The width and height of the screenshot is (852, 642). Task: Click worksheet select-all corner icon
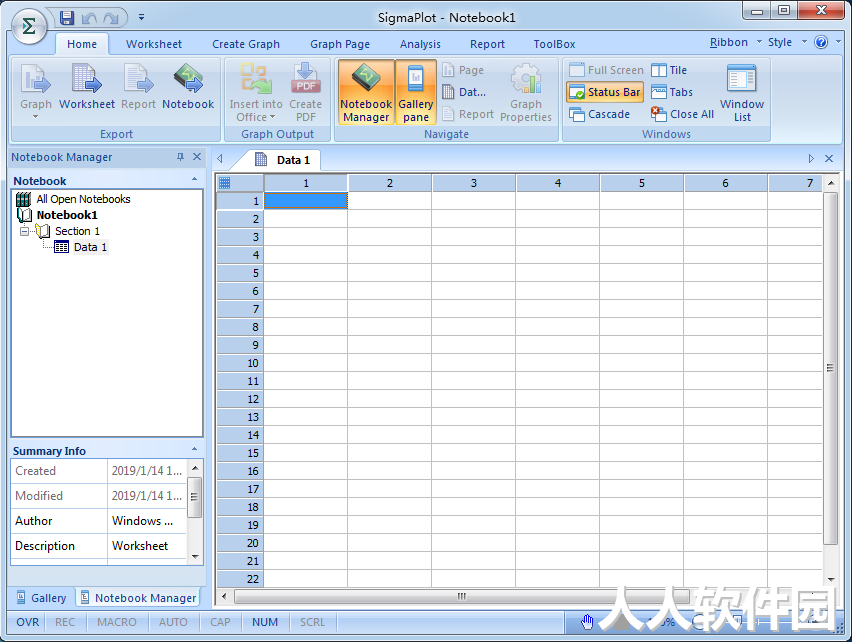pyautogui.click(x=224, y=183)
